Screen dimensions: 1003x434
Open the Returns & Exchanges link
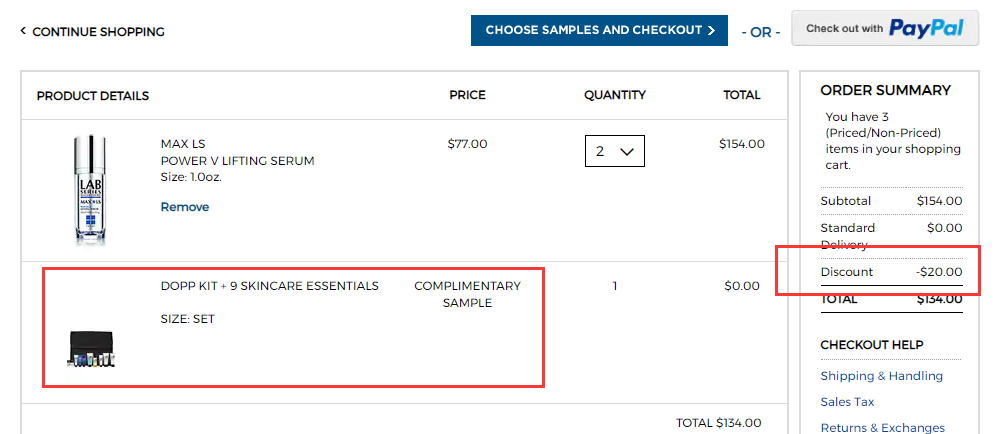tap(882, 427)
